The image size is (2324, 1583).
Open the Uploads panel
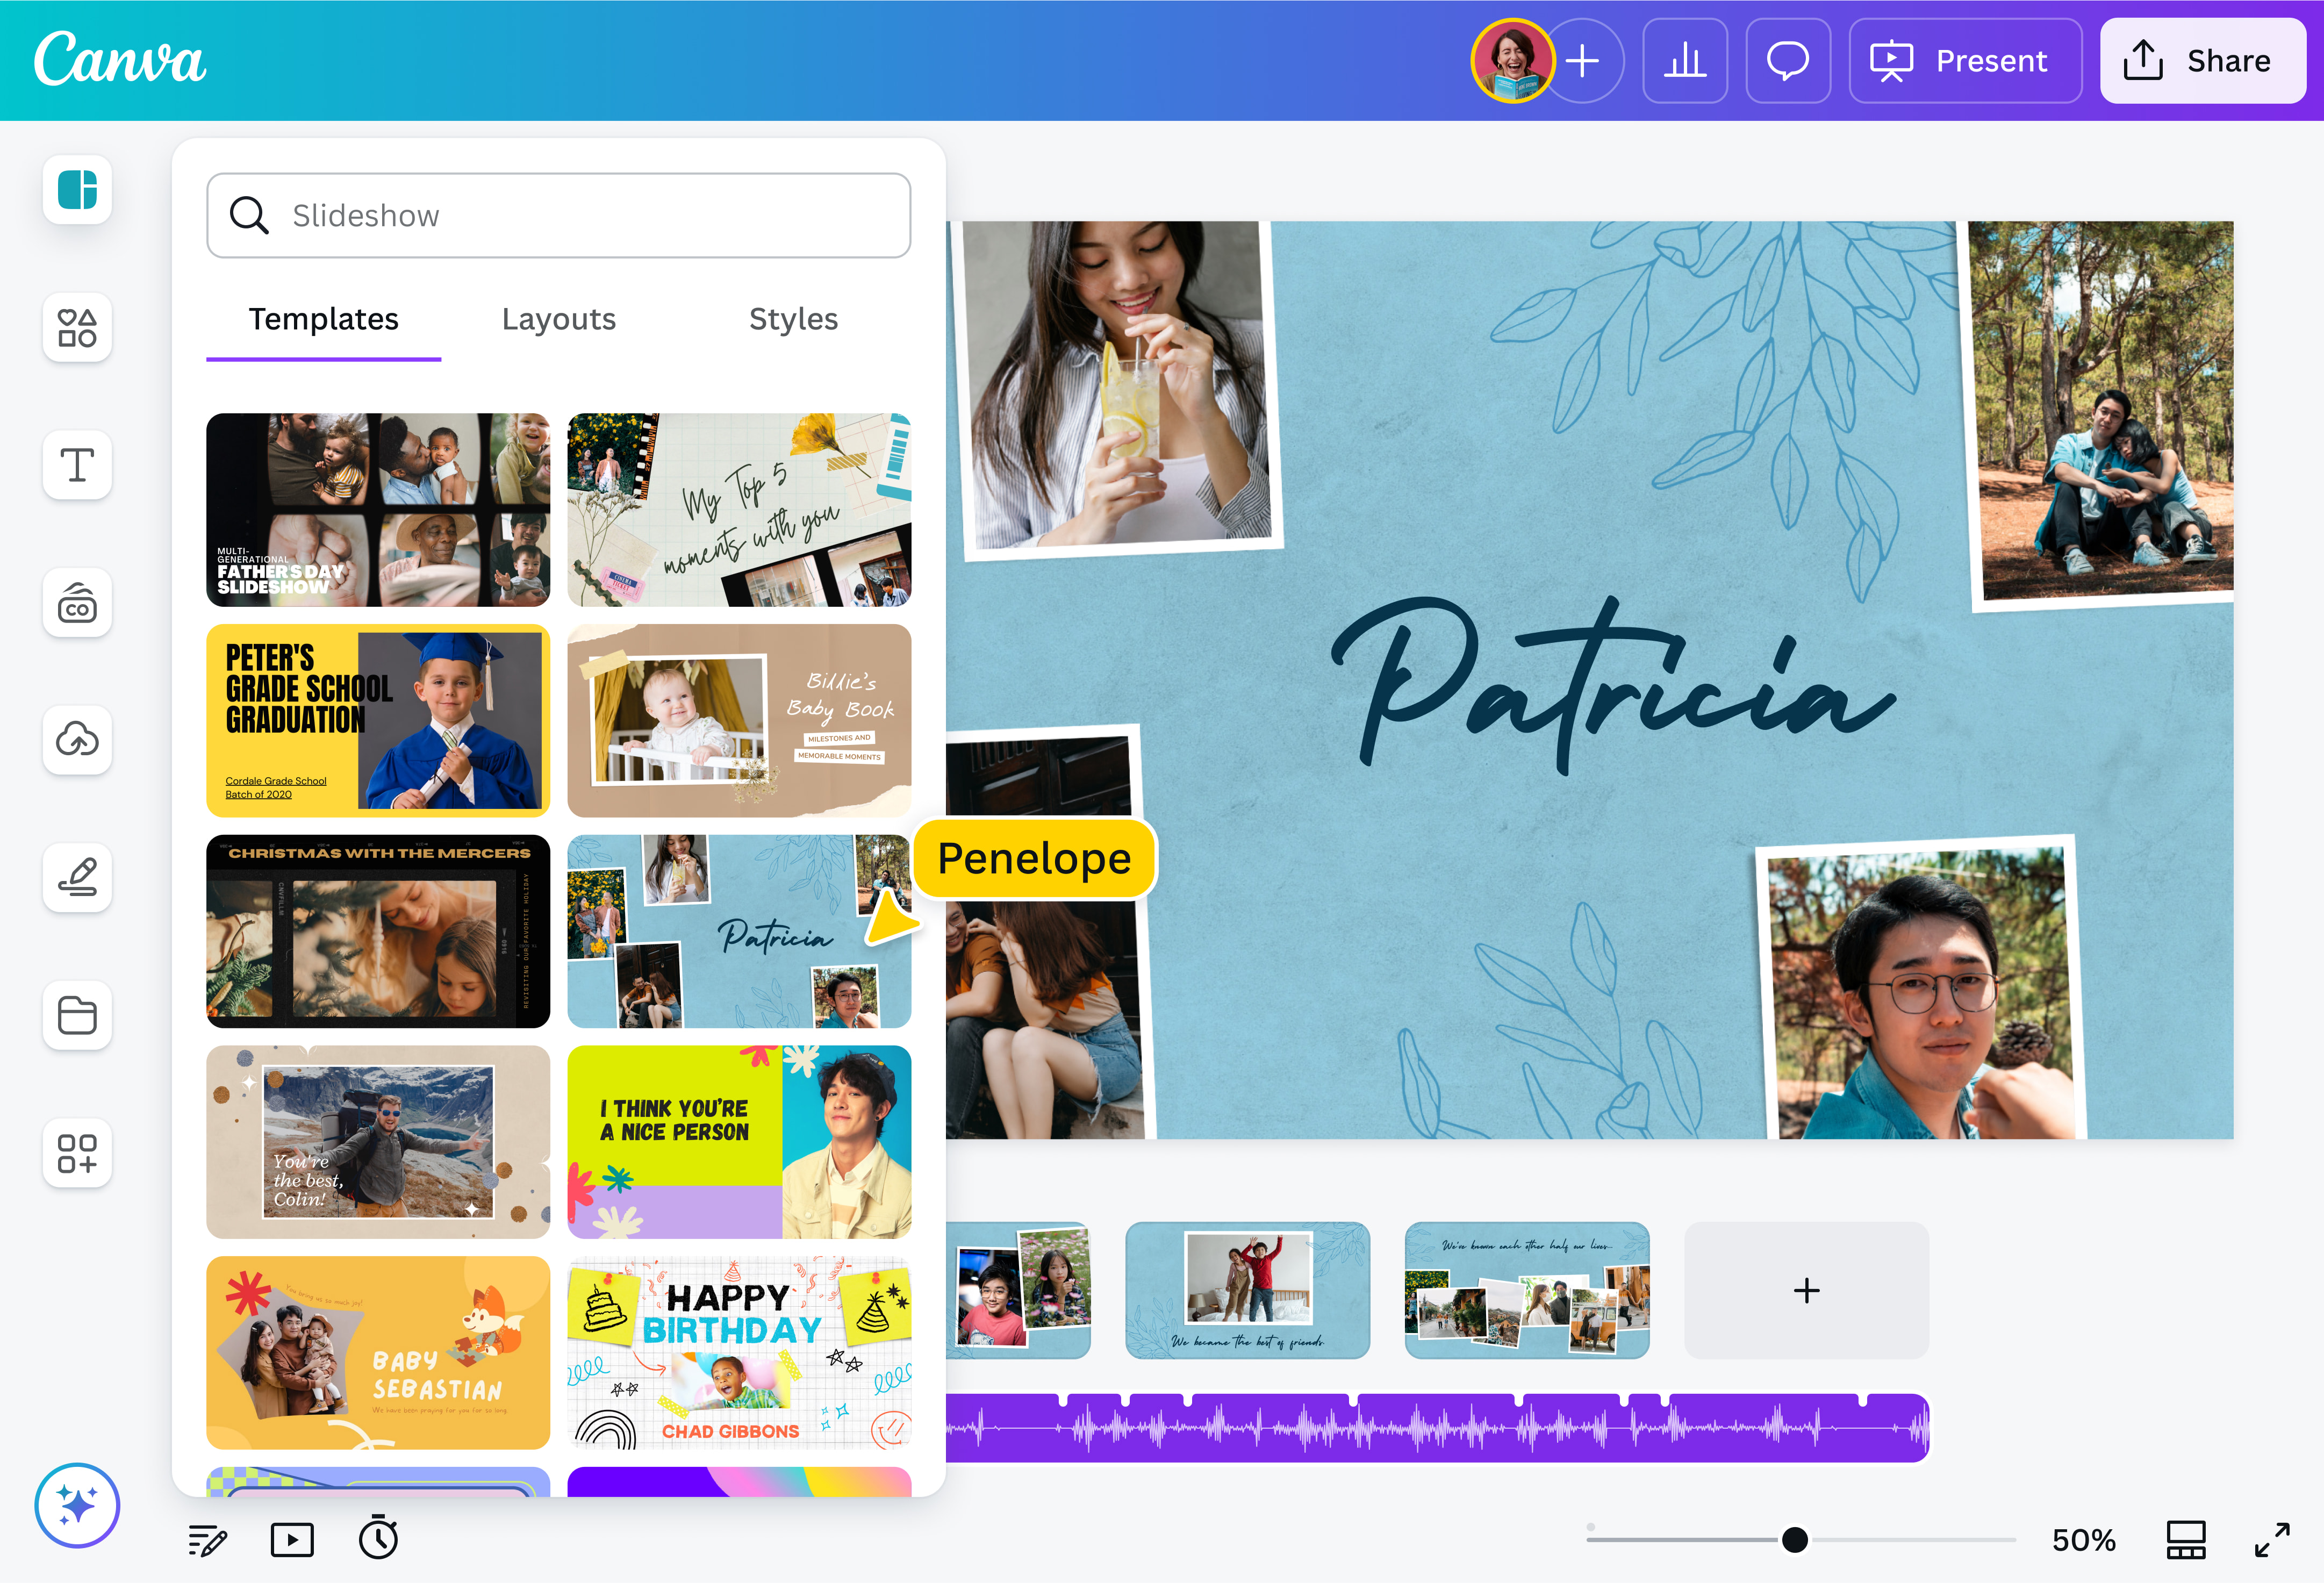[77, 740]
